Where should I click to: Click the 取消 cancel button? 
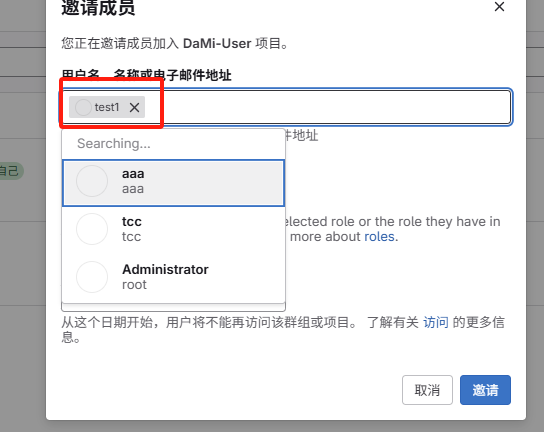coord(427,390)
